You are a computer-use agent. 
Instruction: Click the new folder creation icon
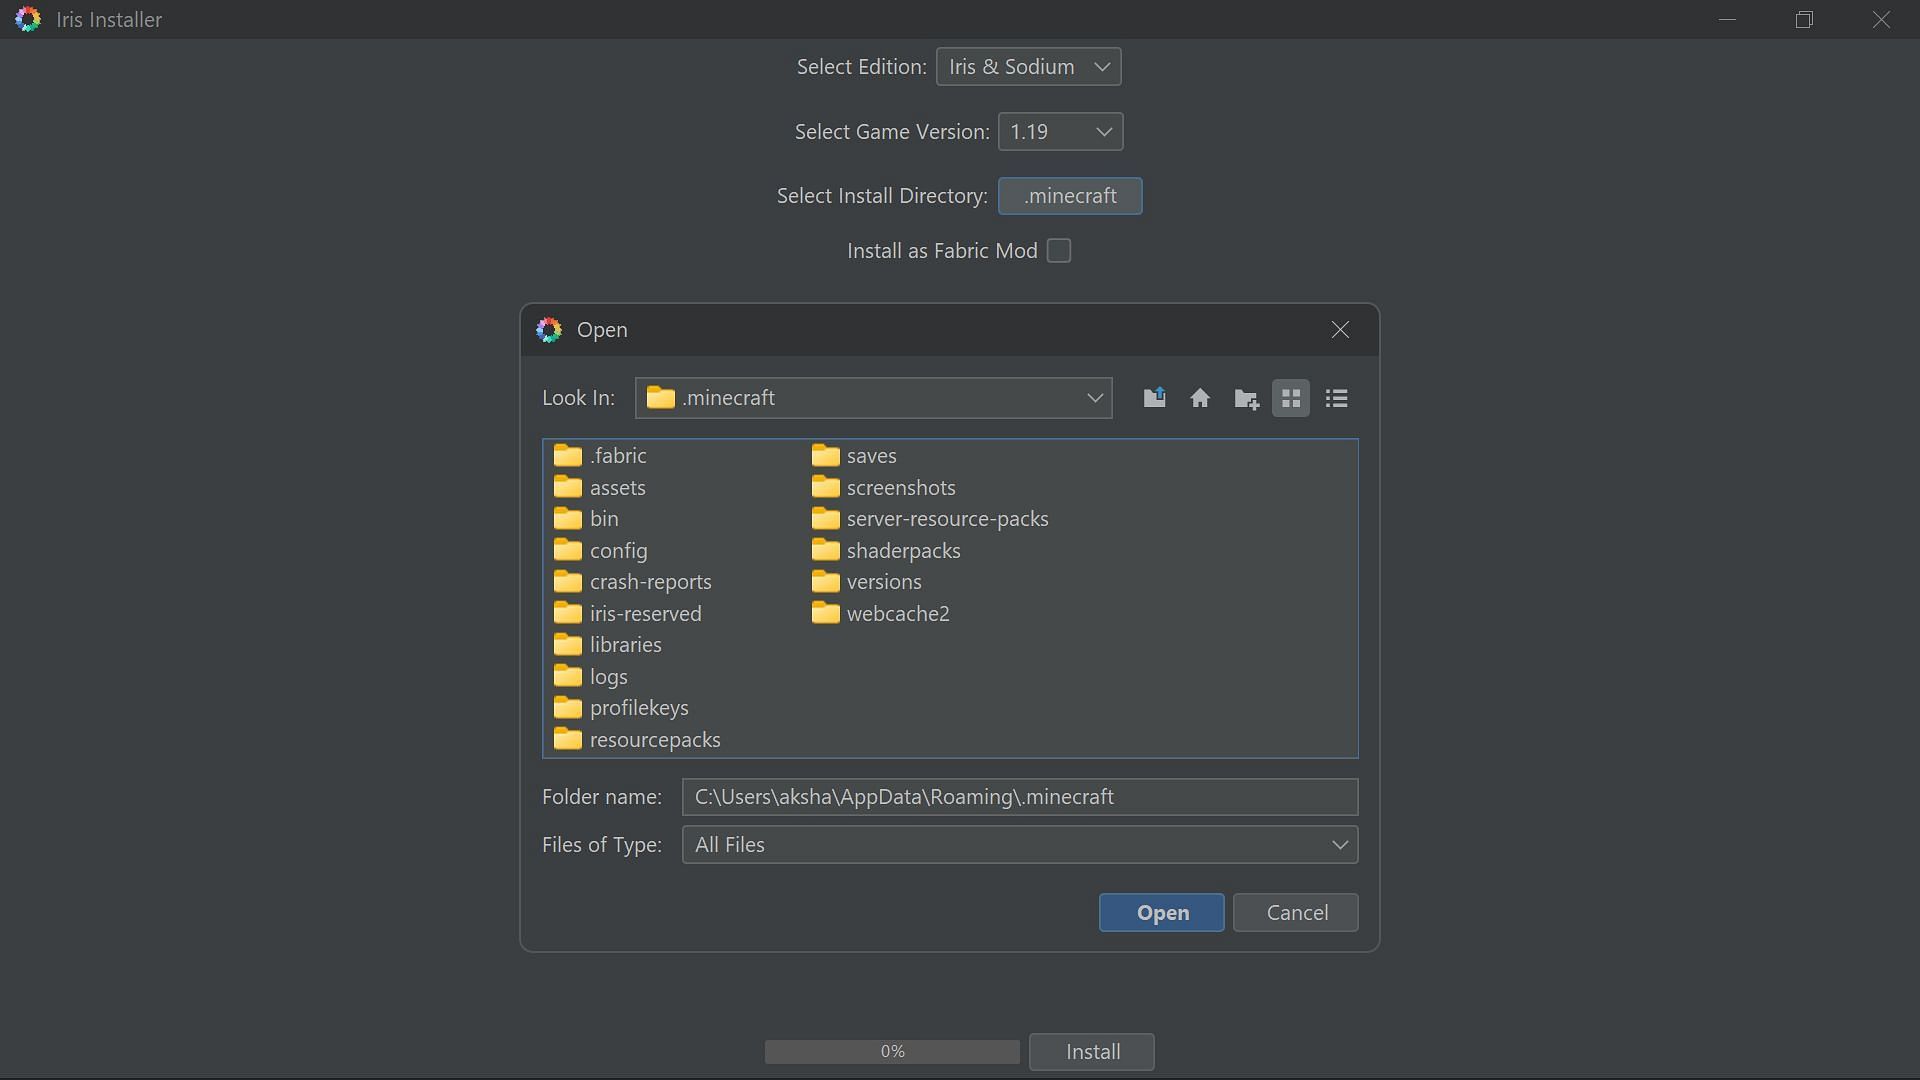(1245, 398)
